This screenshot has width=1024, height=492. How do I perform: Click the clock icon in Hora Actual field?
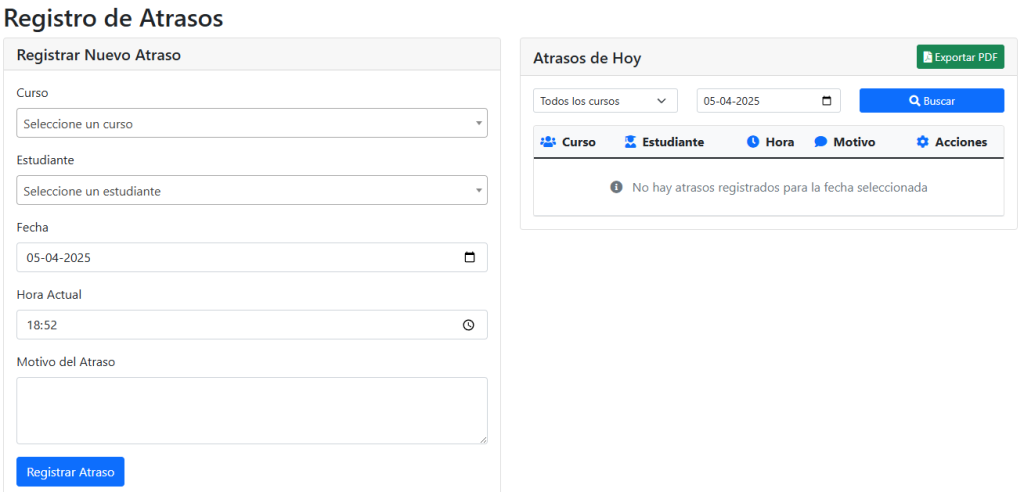pos(469,325)
